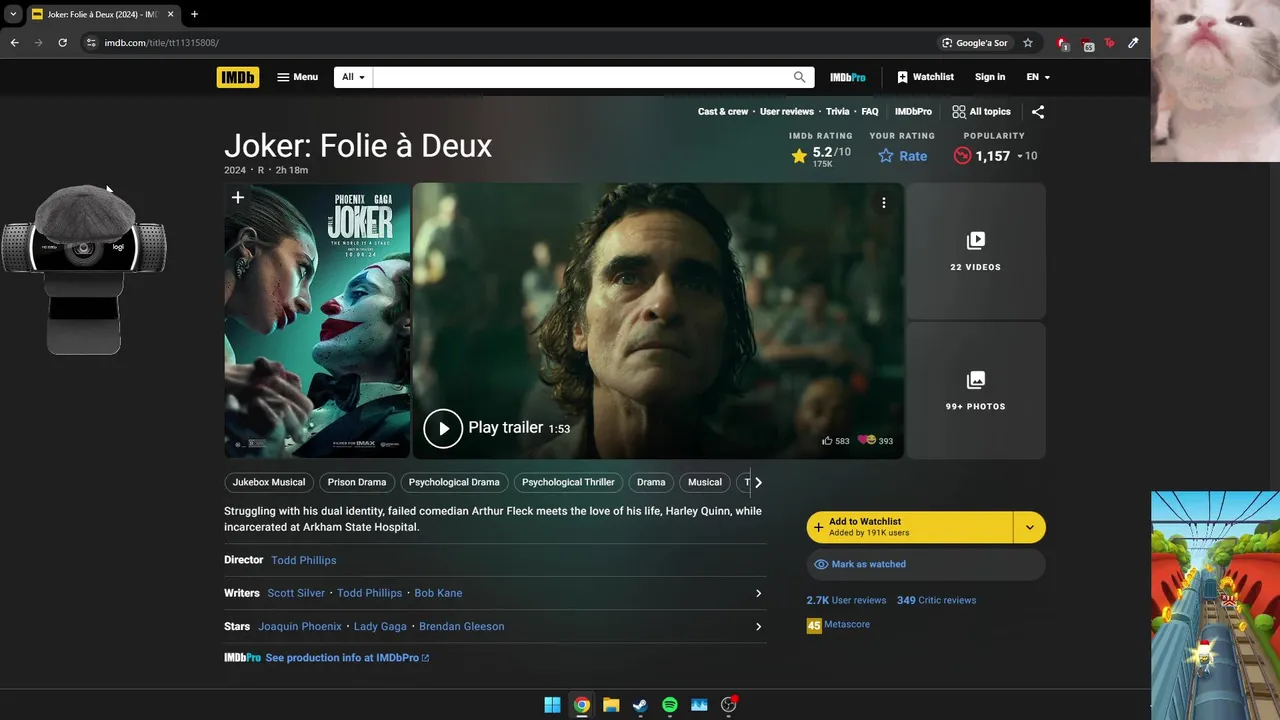Expand the Stars row chevron

coord(758,626)
